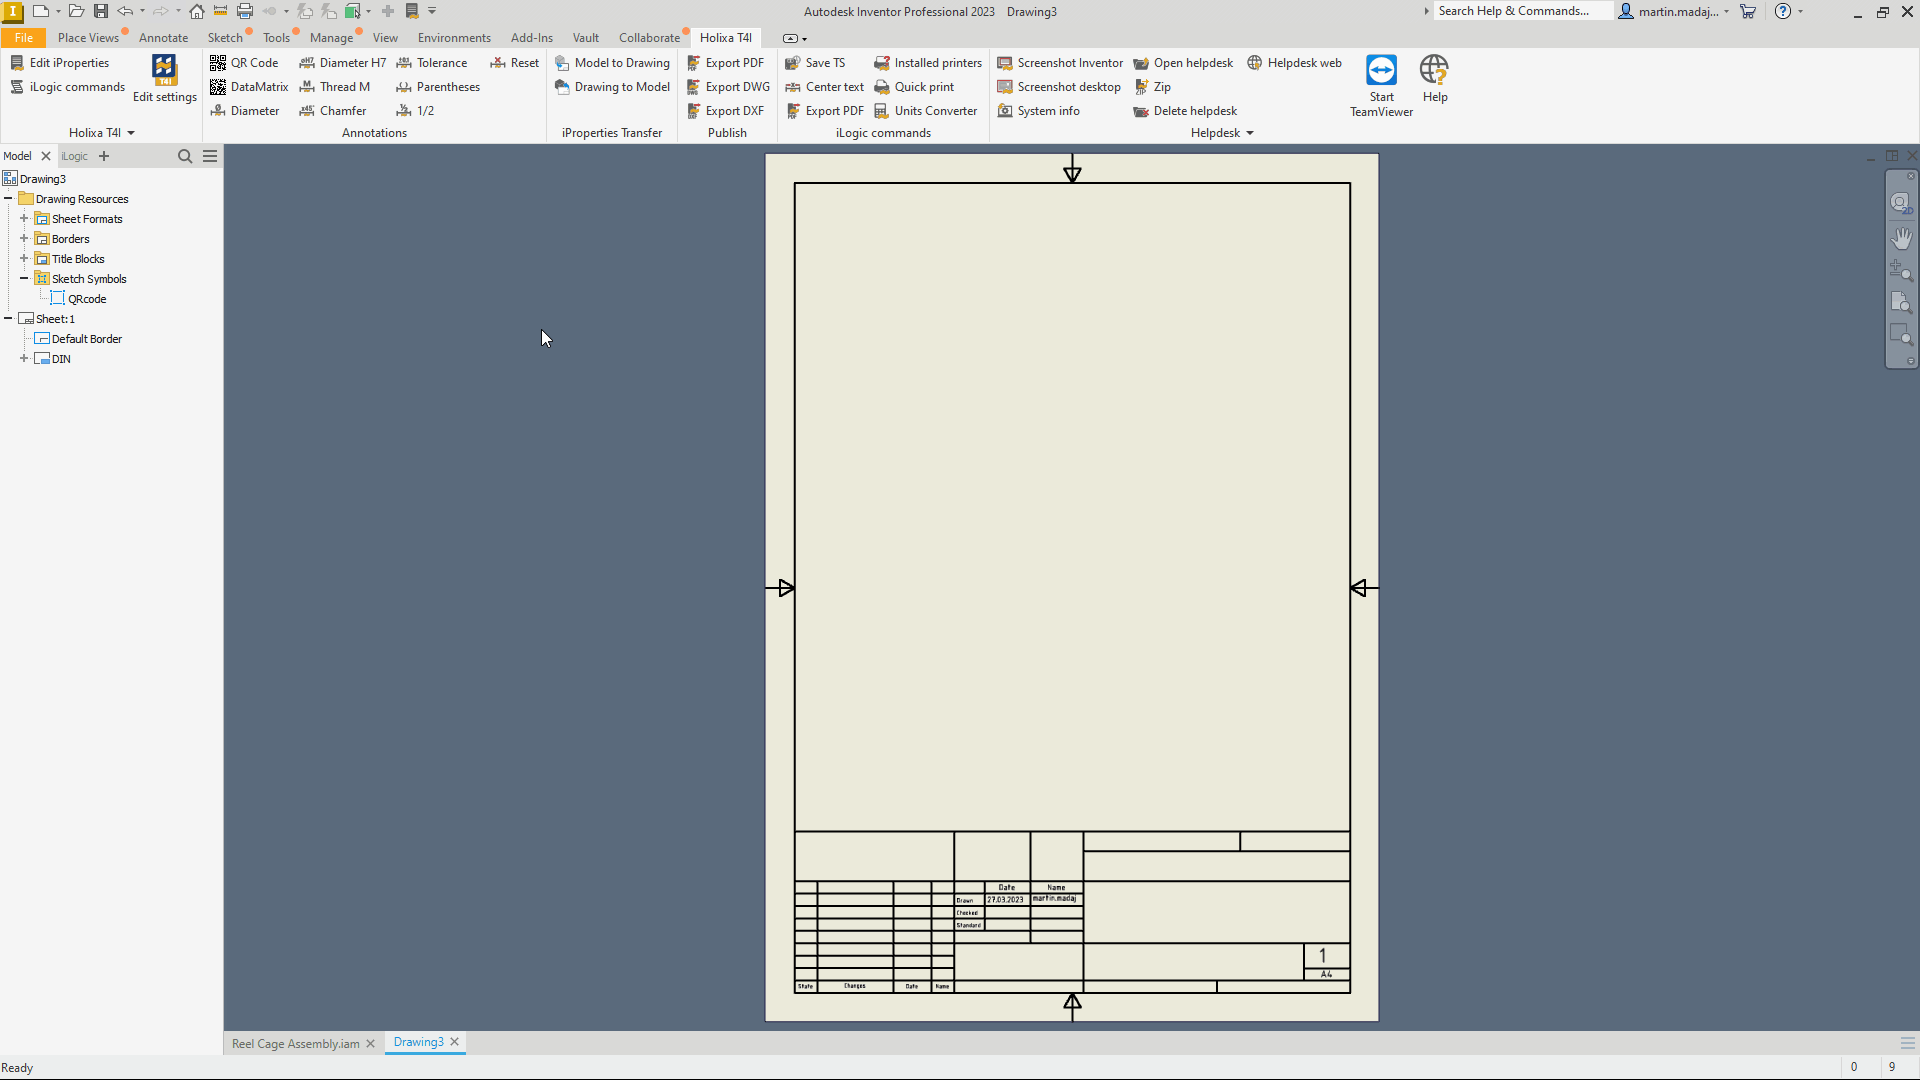The width and height of the screenshot is (1920, 1080).
Task: Collapse the Sketch Symbols node
Action: (24, 279)
